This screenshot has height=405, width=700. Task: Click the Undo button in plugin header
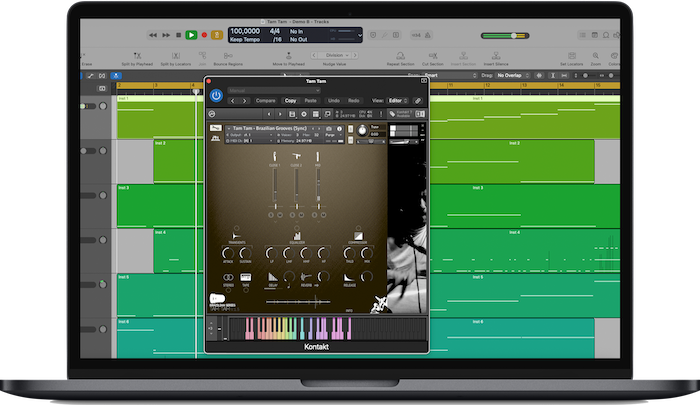[333, 100]
